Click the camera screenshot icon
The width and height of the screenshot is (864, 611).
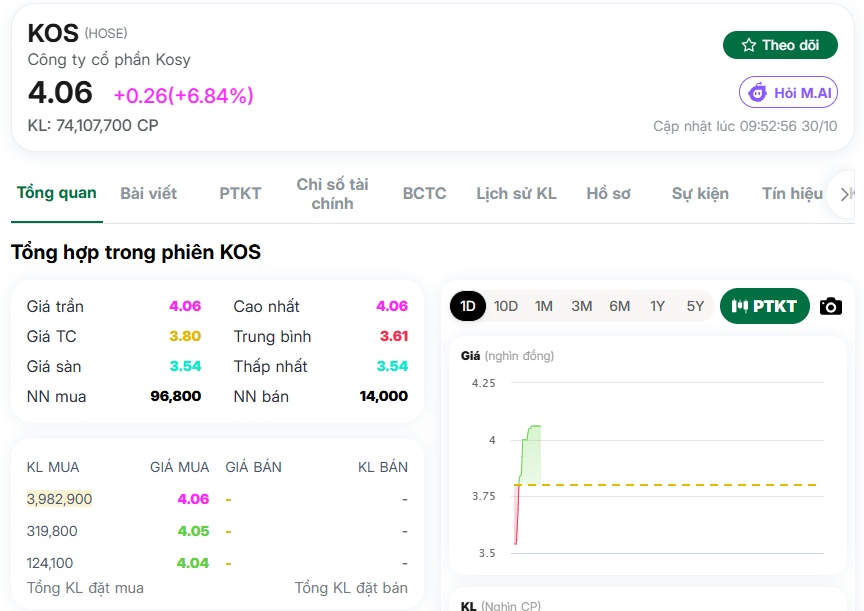tap(830, 306)
